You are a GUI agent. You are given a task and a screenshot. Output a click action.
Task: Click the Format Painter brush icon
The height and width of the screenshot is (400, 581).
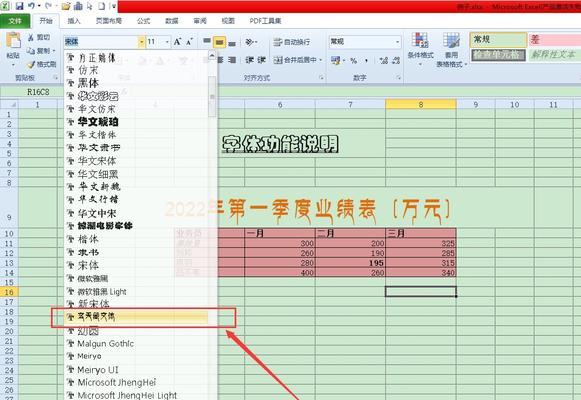[31, 64]
